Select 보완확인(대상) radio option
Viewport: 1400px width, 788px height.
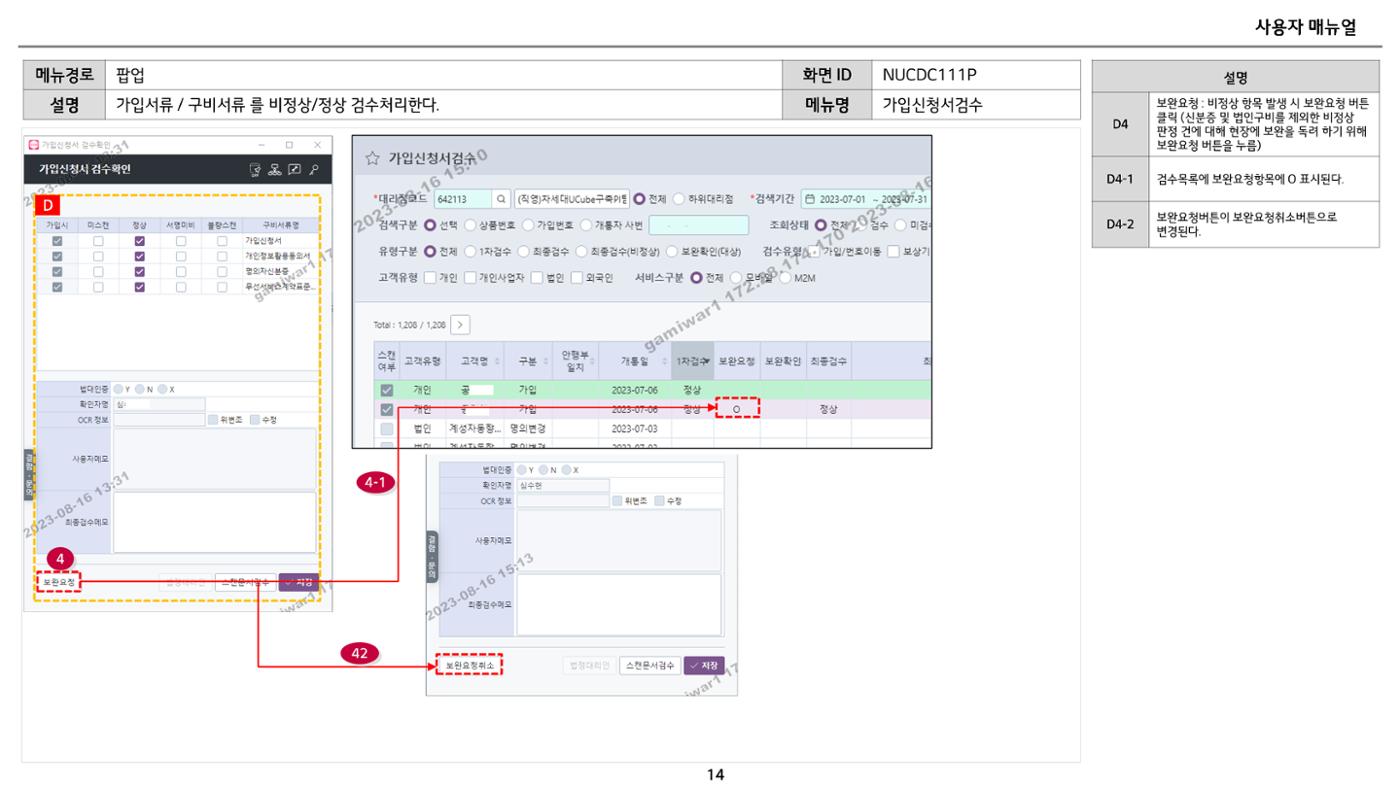(672, 250)
